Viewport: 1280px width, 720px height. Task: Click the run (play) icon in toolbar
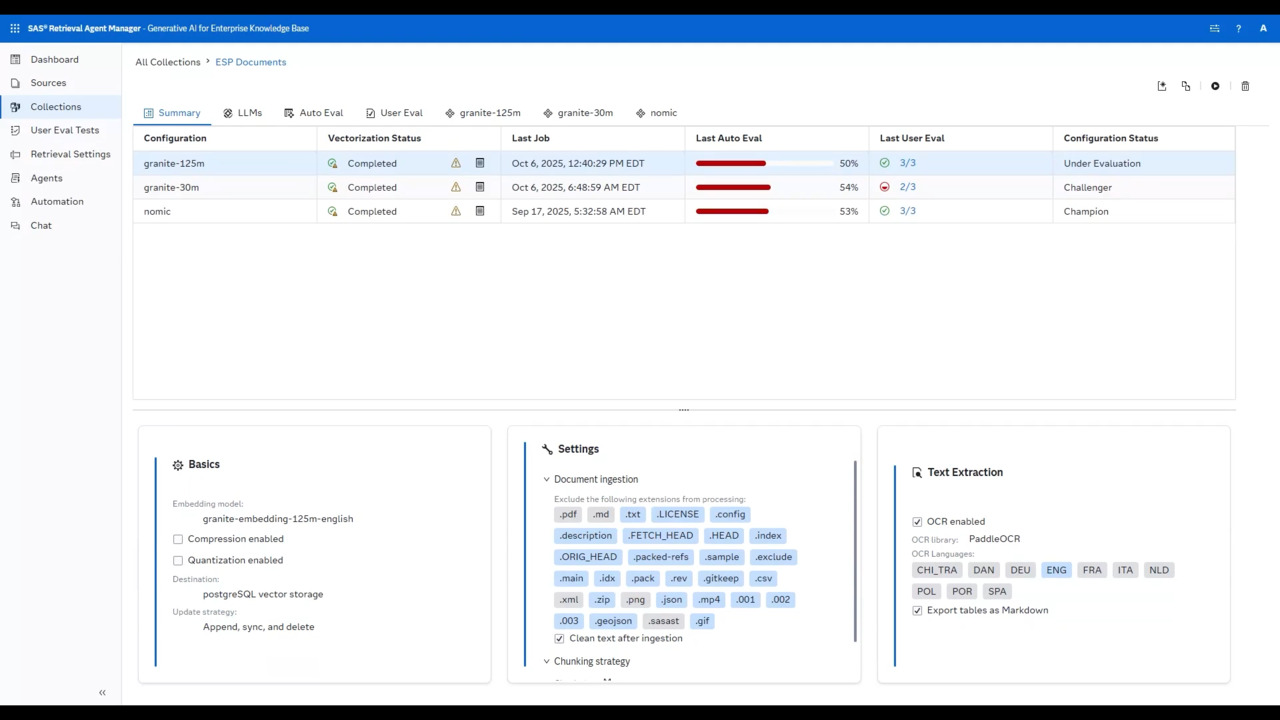(1215, 86)
